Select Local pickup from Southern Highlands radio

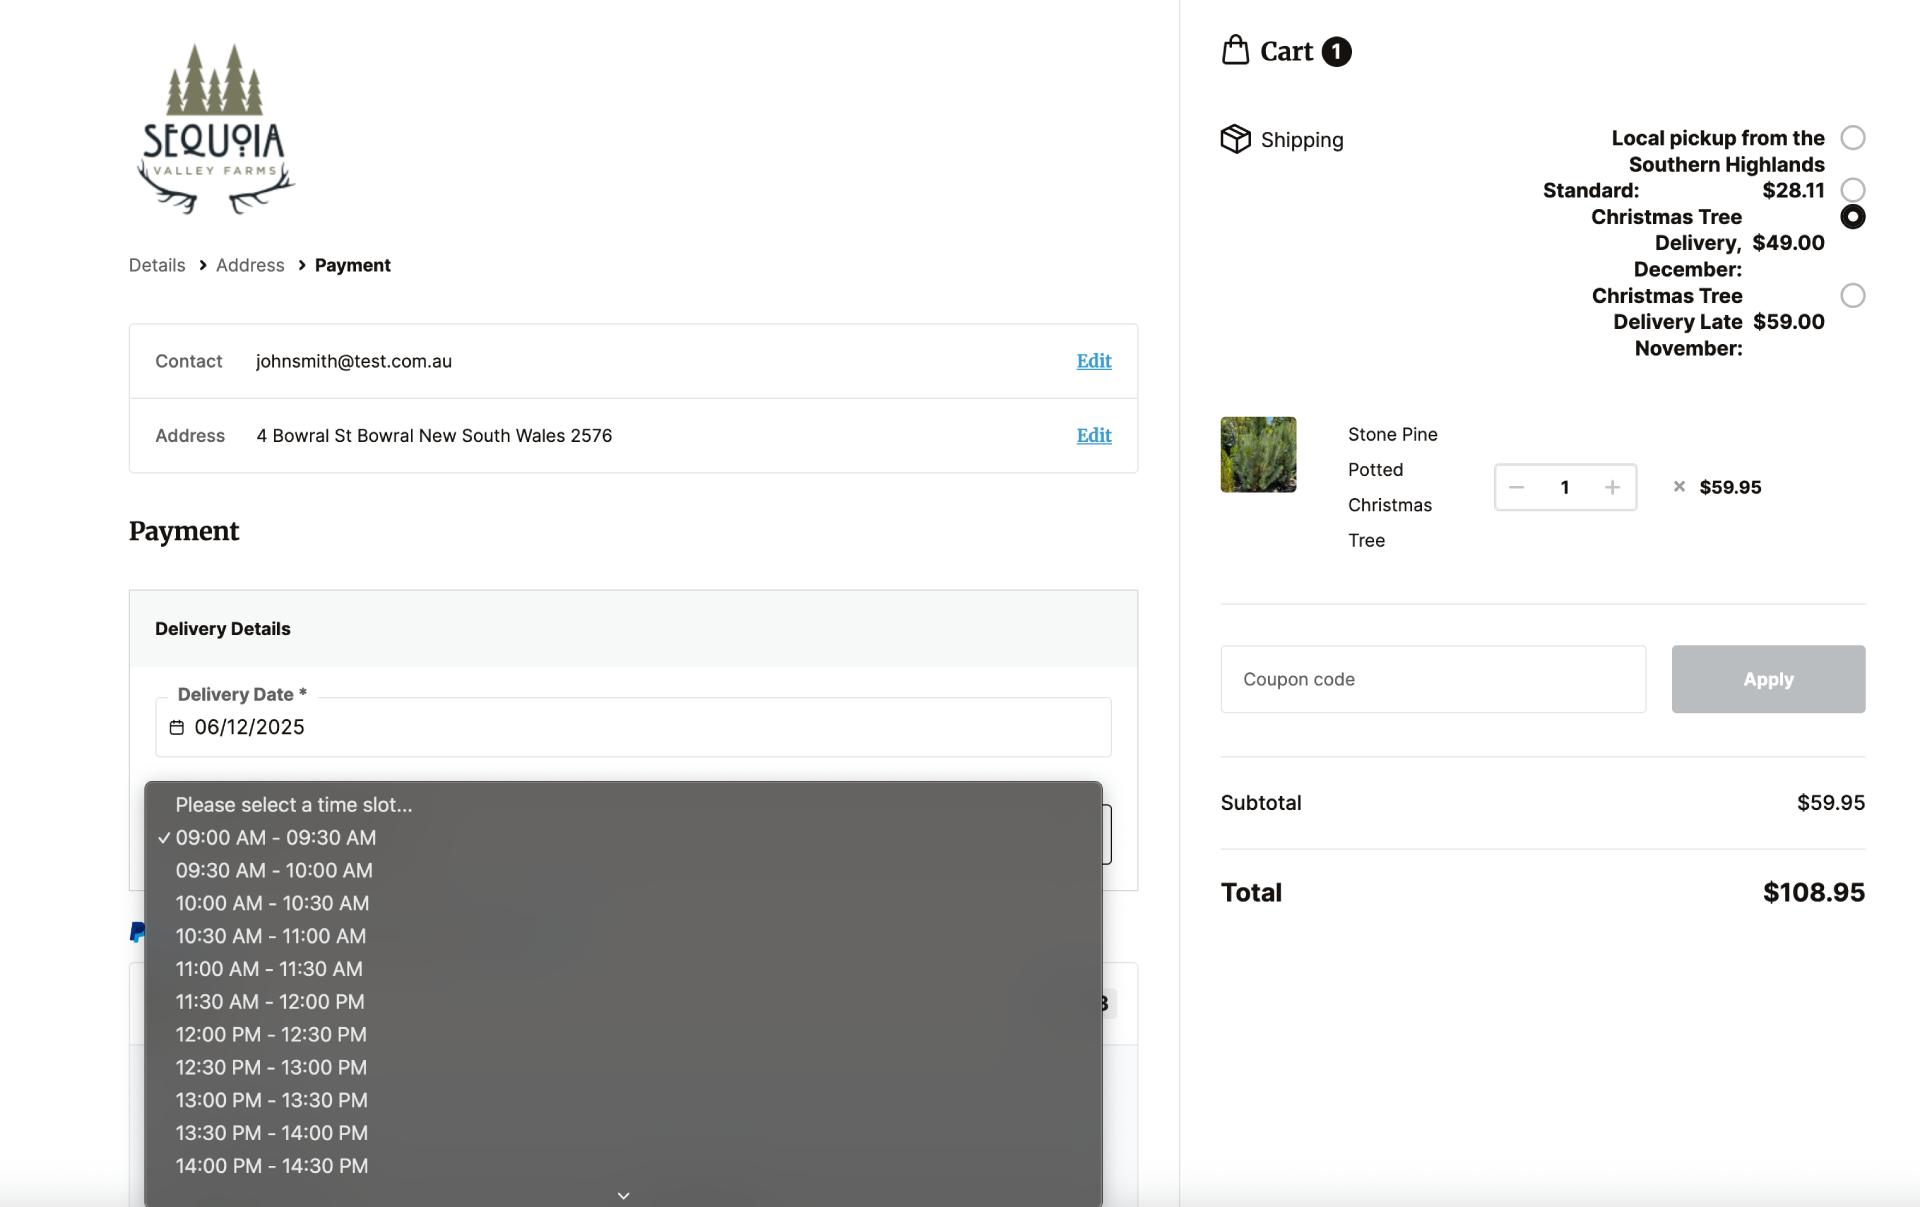[1852, 138]
